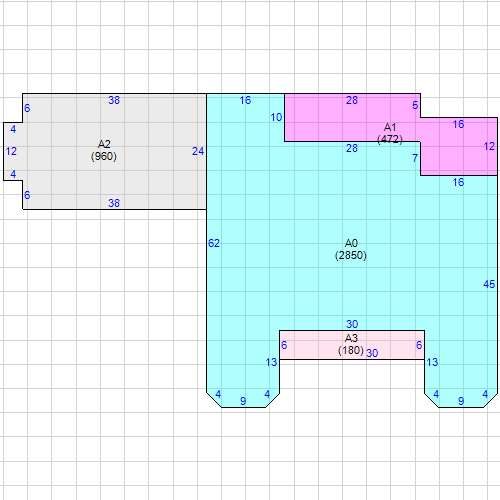Select the 45 dimension label

point(489,284)
